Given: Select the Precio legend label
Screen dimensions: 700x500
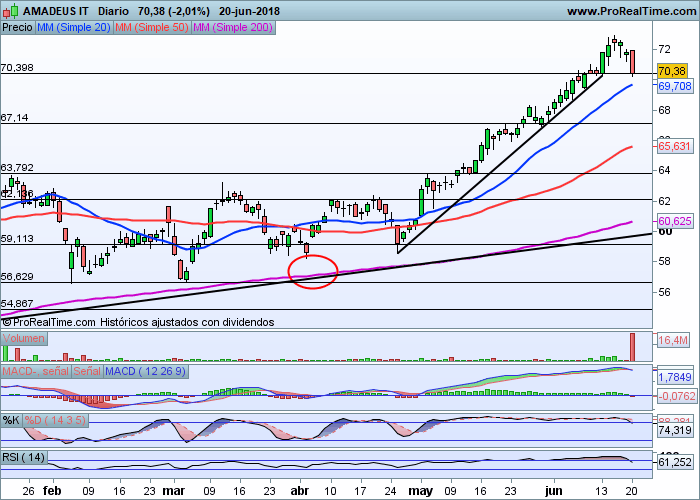Looking at the screenshot, I should coord(17,28).
